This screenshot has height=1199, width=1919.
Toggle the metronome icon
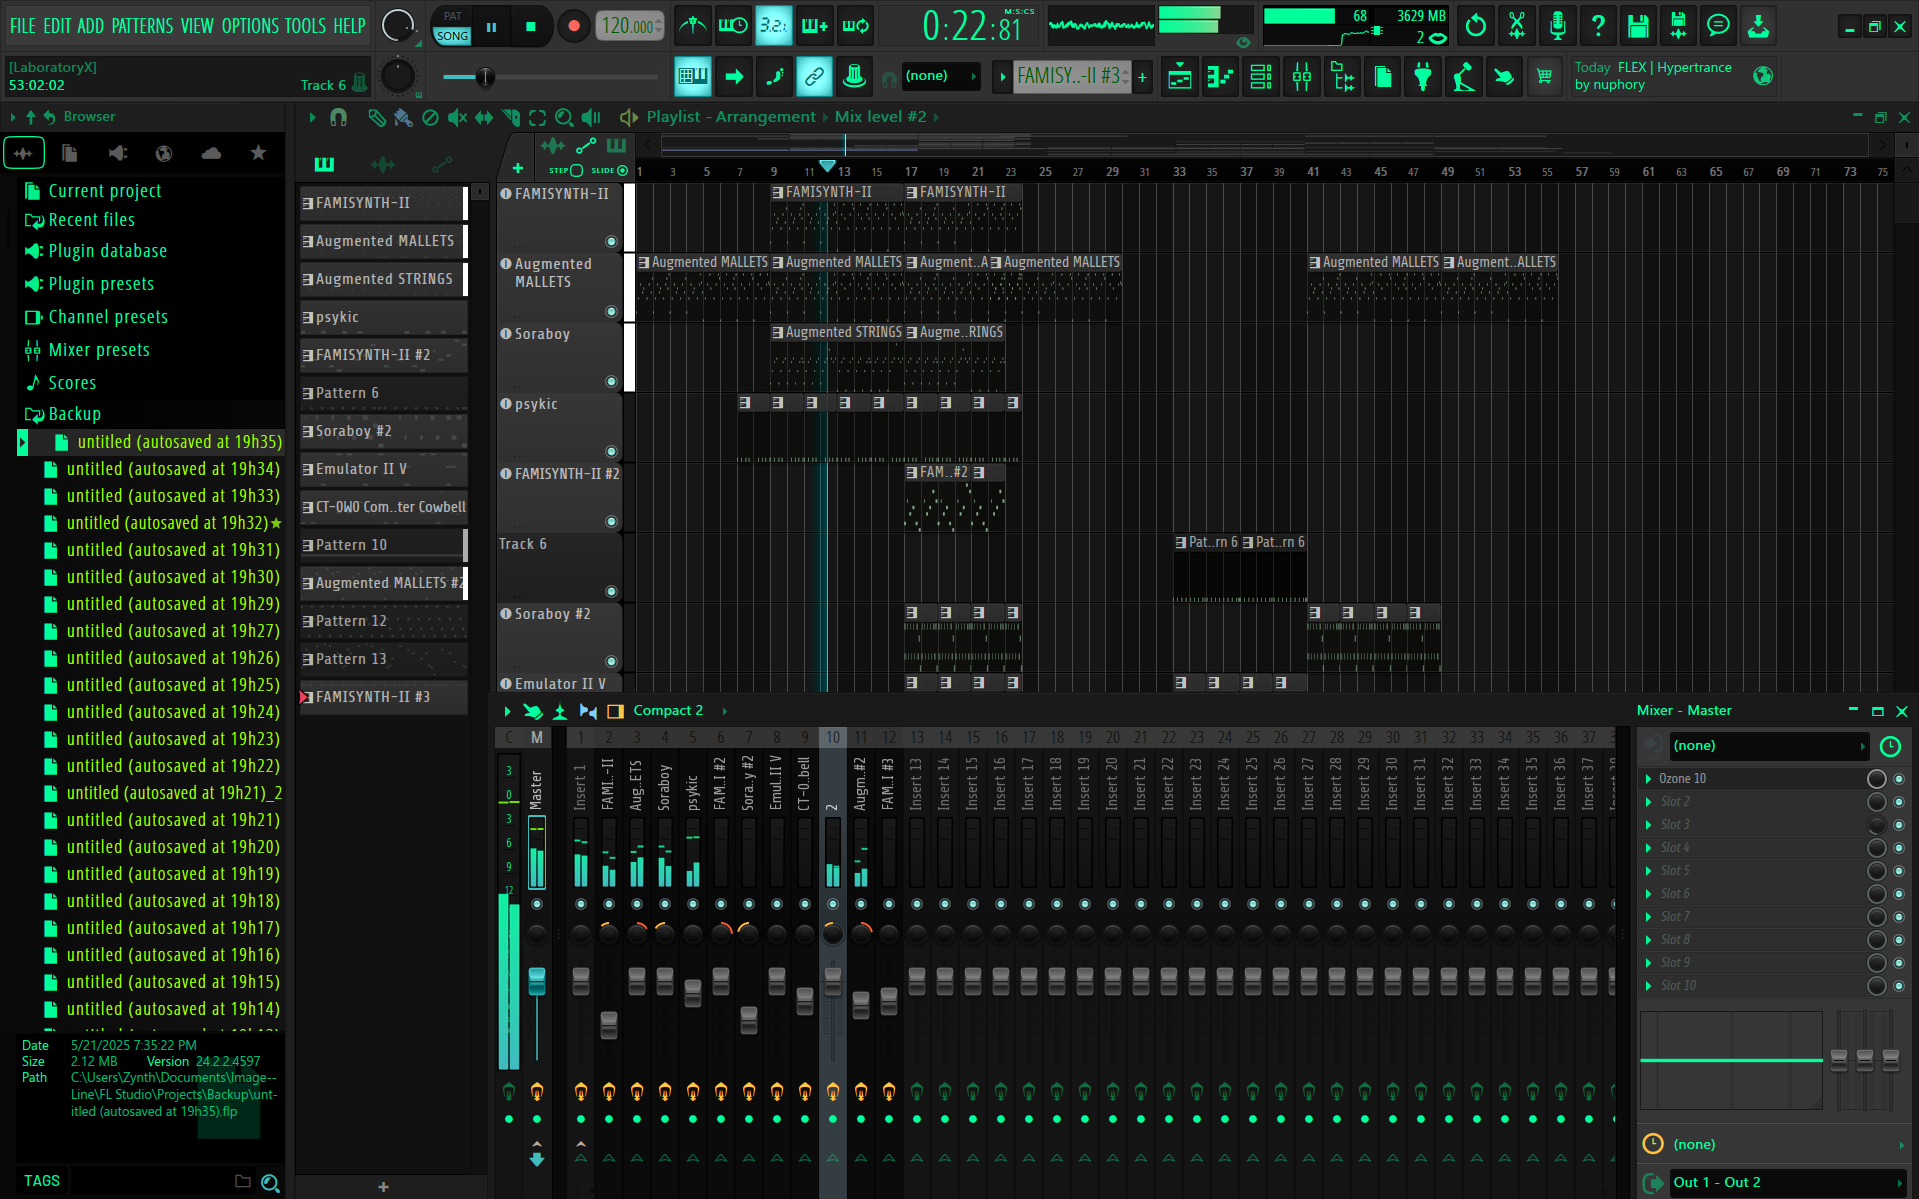[x=692, y=26]
